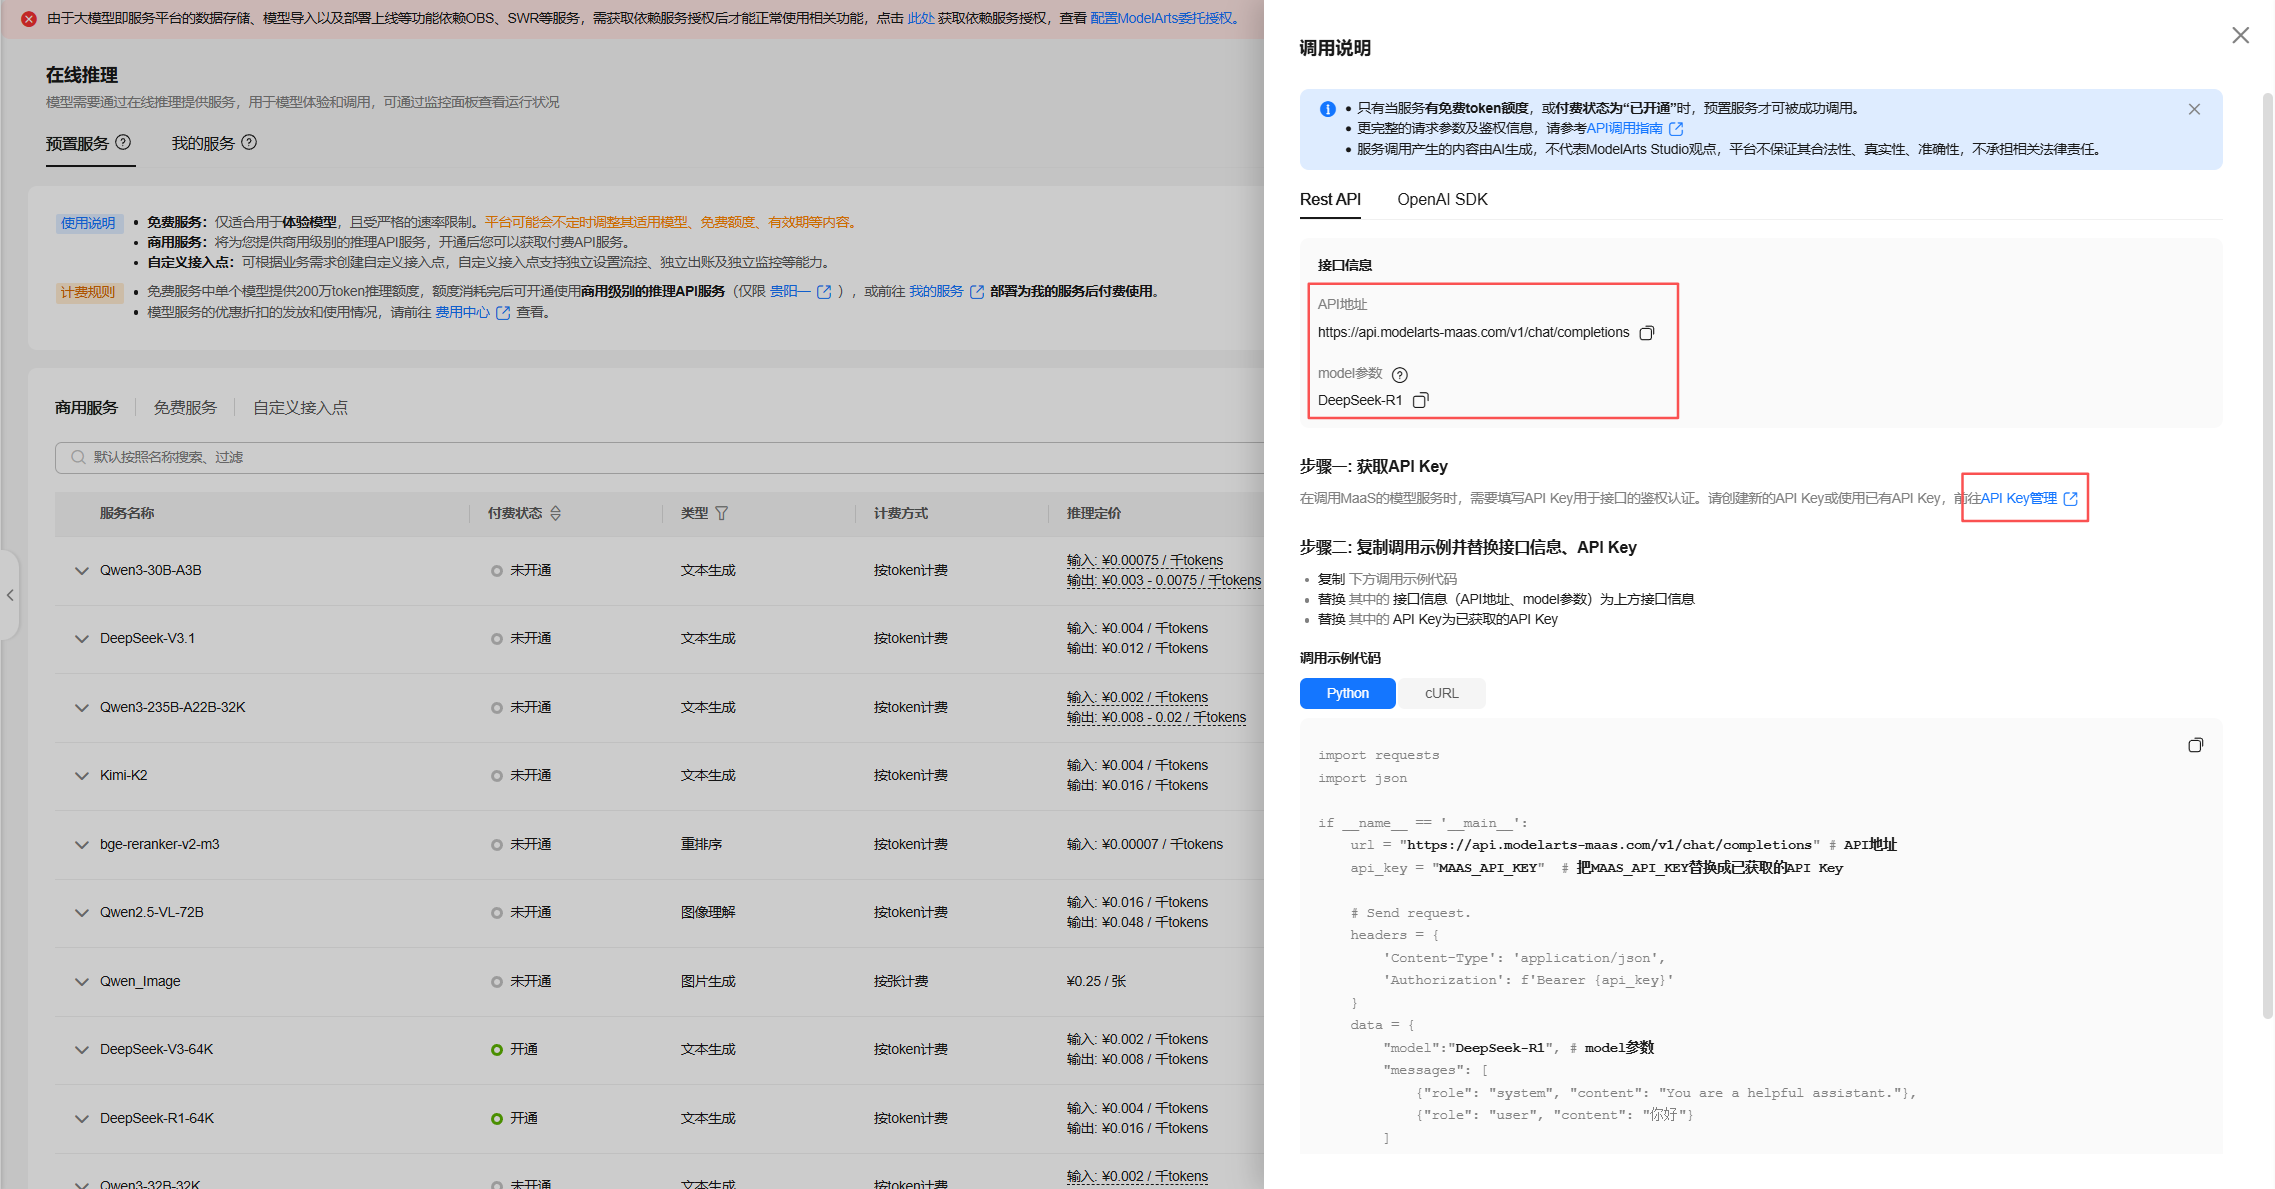Copy the DeepSeek-R1 model parameter
The image size is (2275, 1189).
click(x=1420, y=400)
